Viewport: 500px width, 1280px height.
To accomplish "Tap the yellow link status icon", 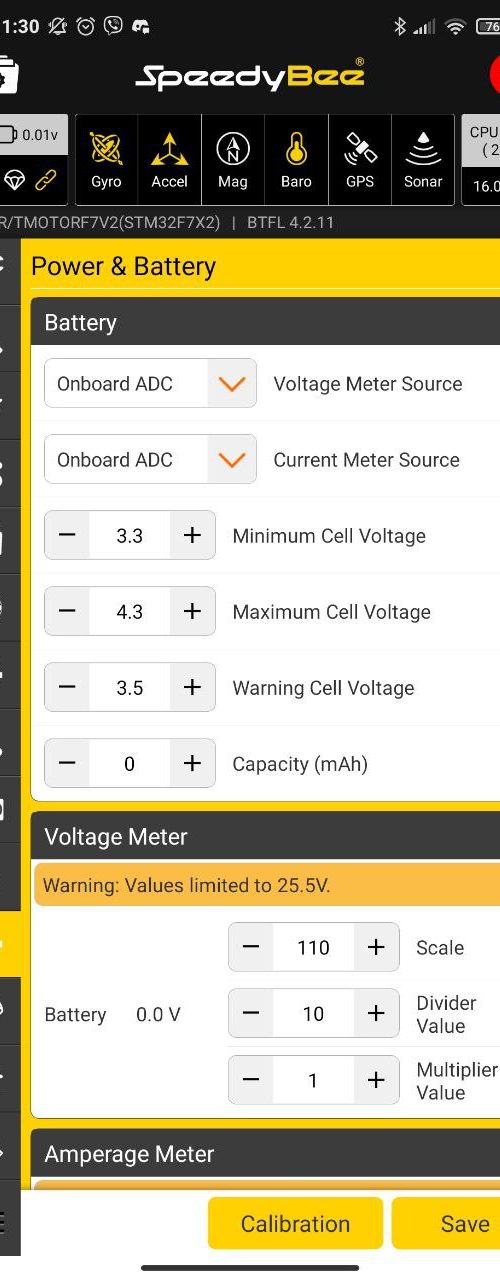I will [46, 180].
